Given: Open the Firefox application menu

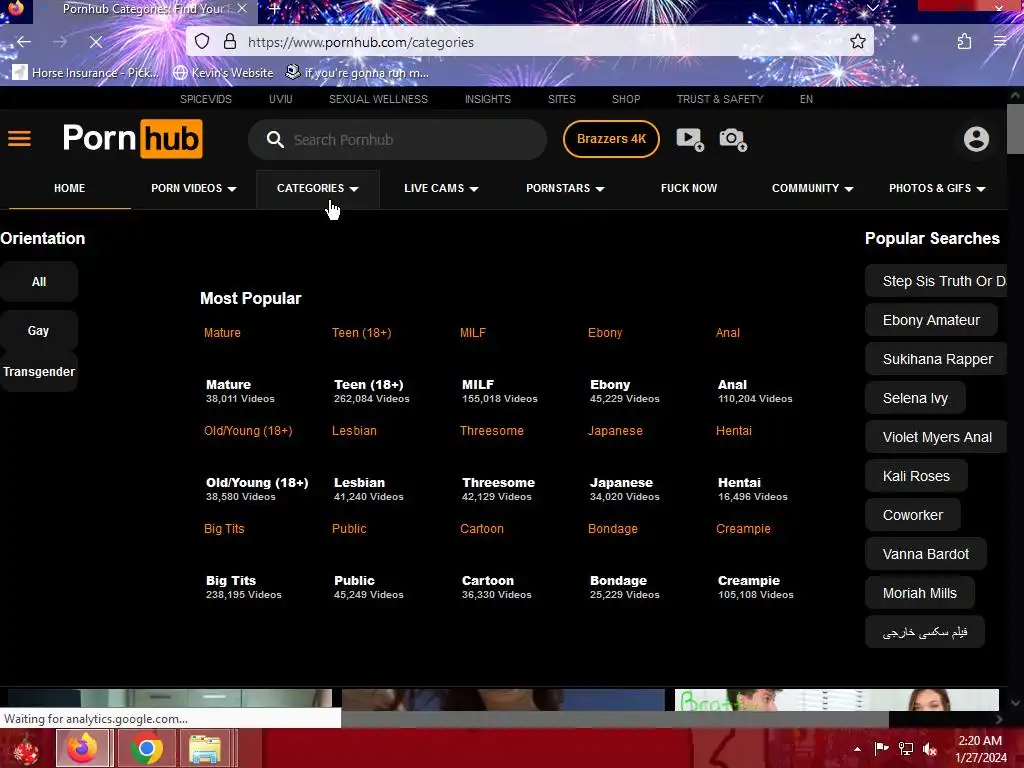Looking at the screenshot, I should pos(1000,42).
